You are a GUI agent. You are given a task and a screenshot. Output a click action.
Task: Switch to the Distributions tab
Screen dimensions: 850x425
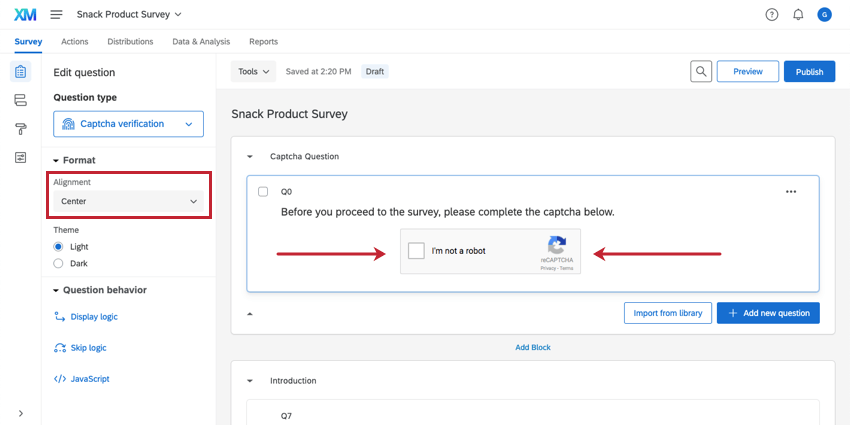130,42
